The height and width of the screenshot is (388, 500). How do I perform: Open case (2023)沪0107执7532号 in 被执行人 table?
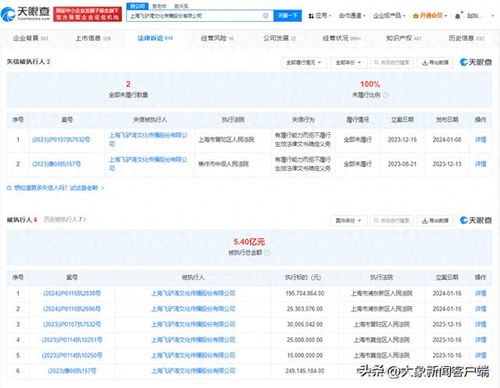coord(72,324)
